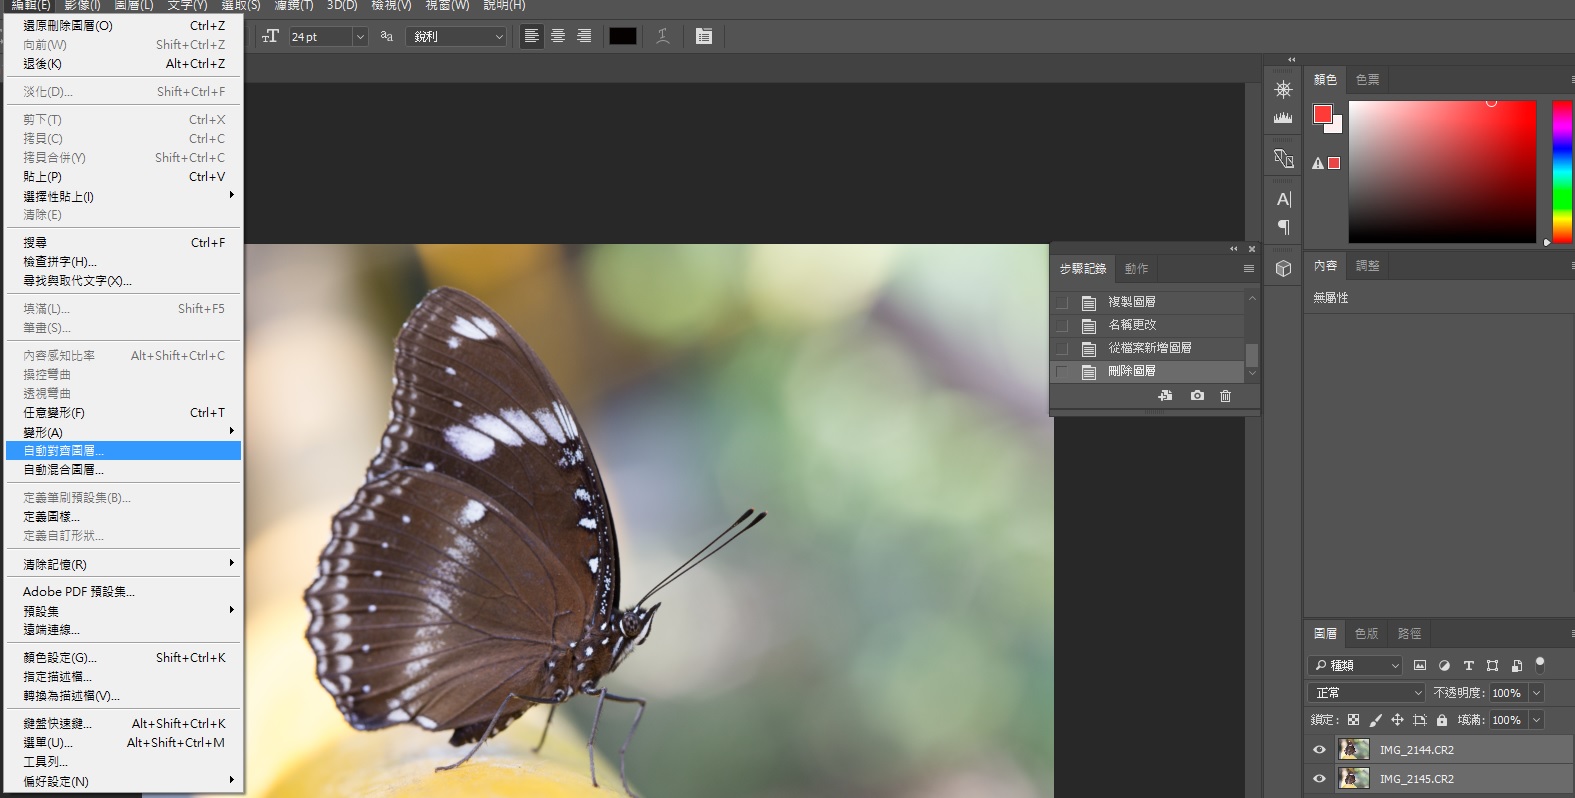Open the clone source panel icon
Viewport: 1575px width, 798px height.
click(x=1283, y=158)
